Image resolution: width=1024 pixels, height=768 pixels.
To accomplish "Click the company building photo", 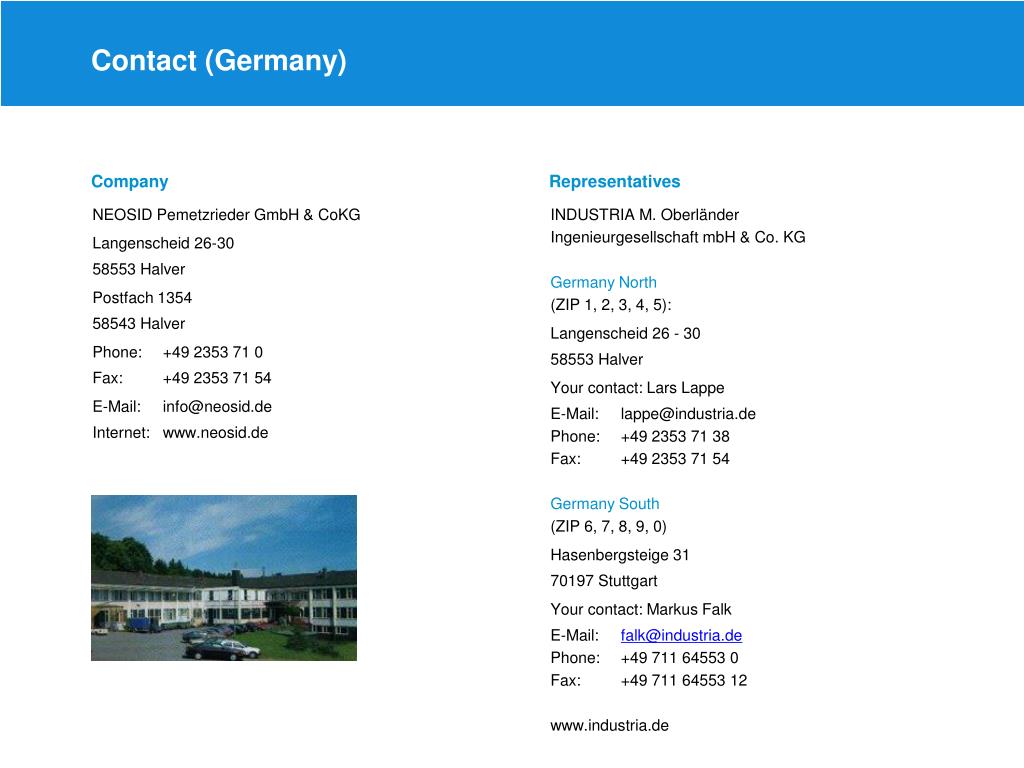I will click(224, 578).
